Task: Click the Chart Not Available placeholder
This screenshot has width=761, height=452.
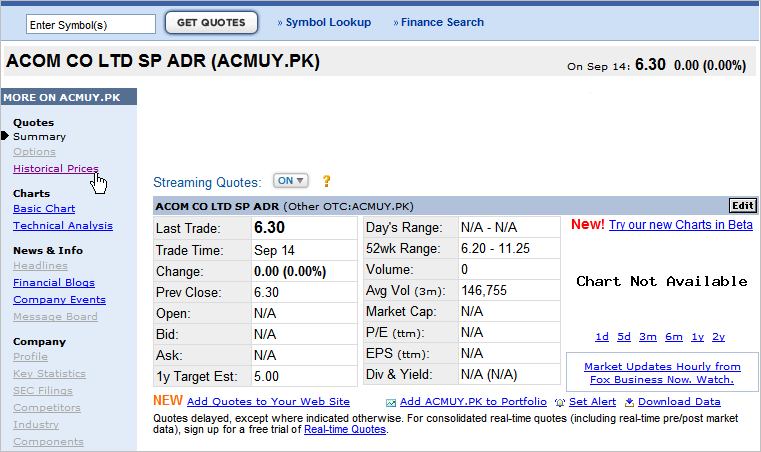Action: 662,281
